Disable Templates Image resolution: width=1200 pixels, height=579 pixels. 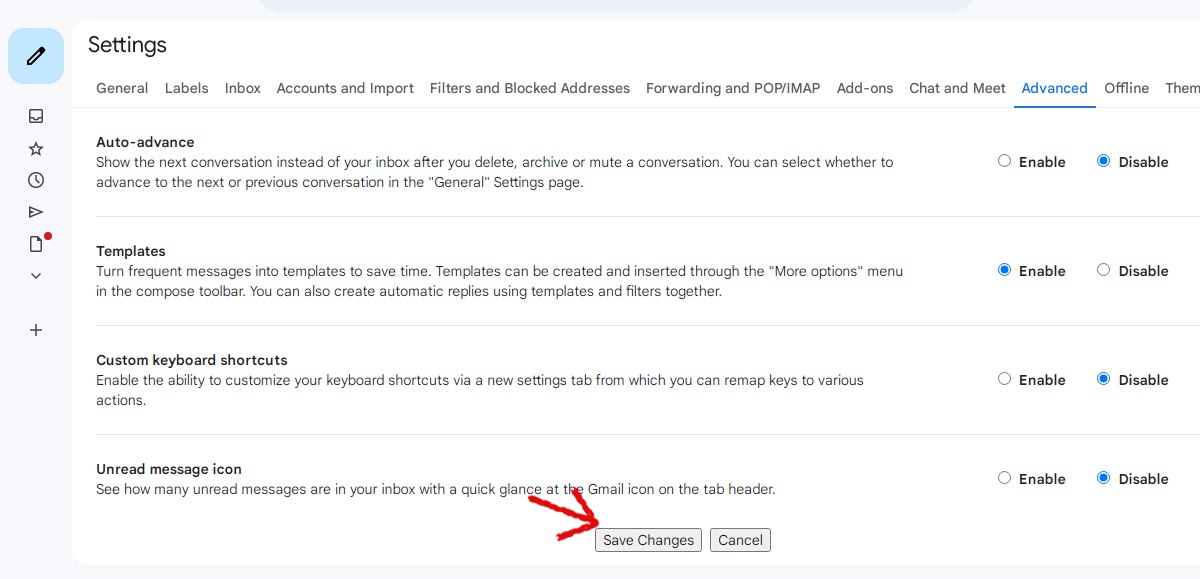point(1103,270)
